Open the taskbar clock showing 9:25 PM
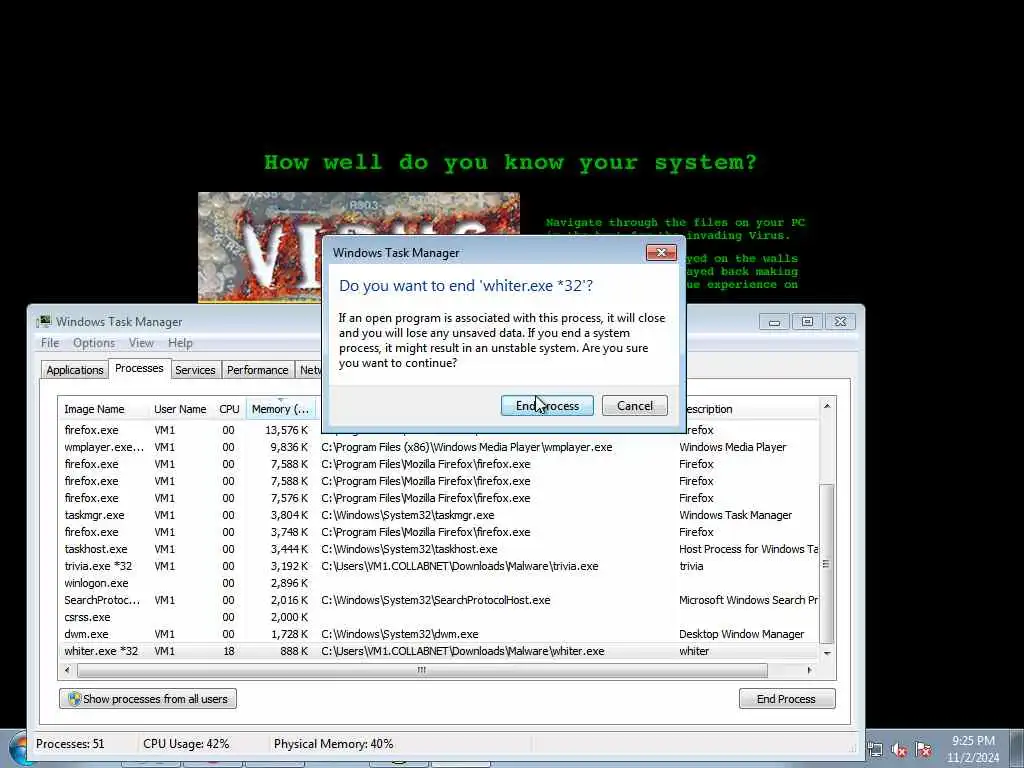1024x768 pixels. tap(973, 749)
